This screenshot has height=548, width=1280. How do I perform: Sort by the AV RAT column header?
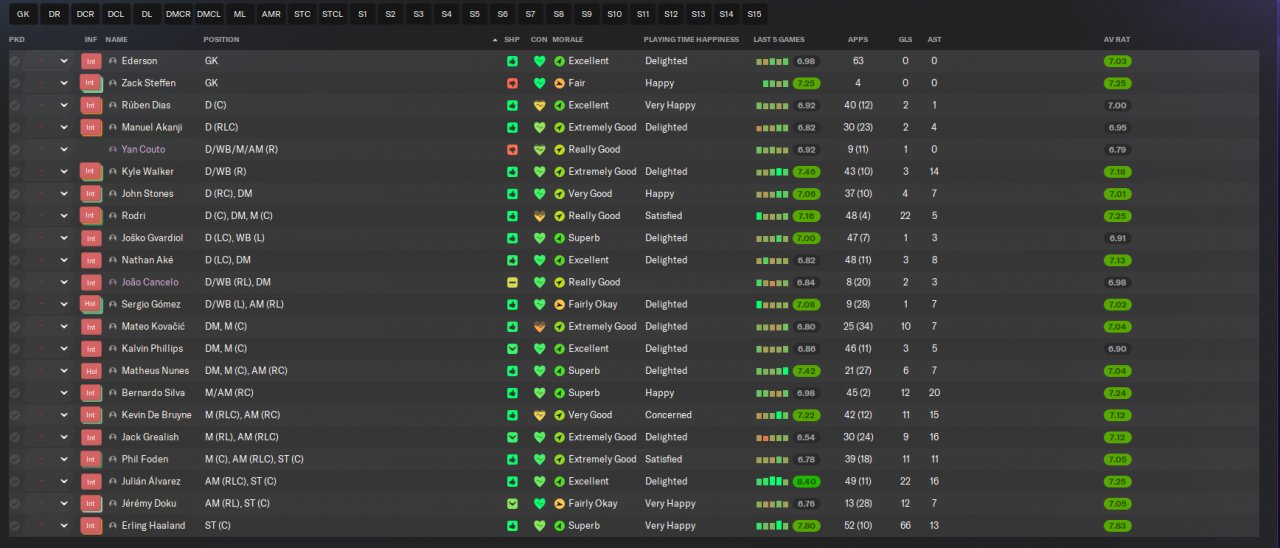pyautogui.click(x=1117, y=39)
